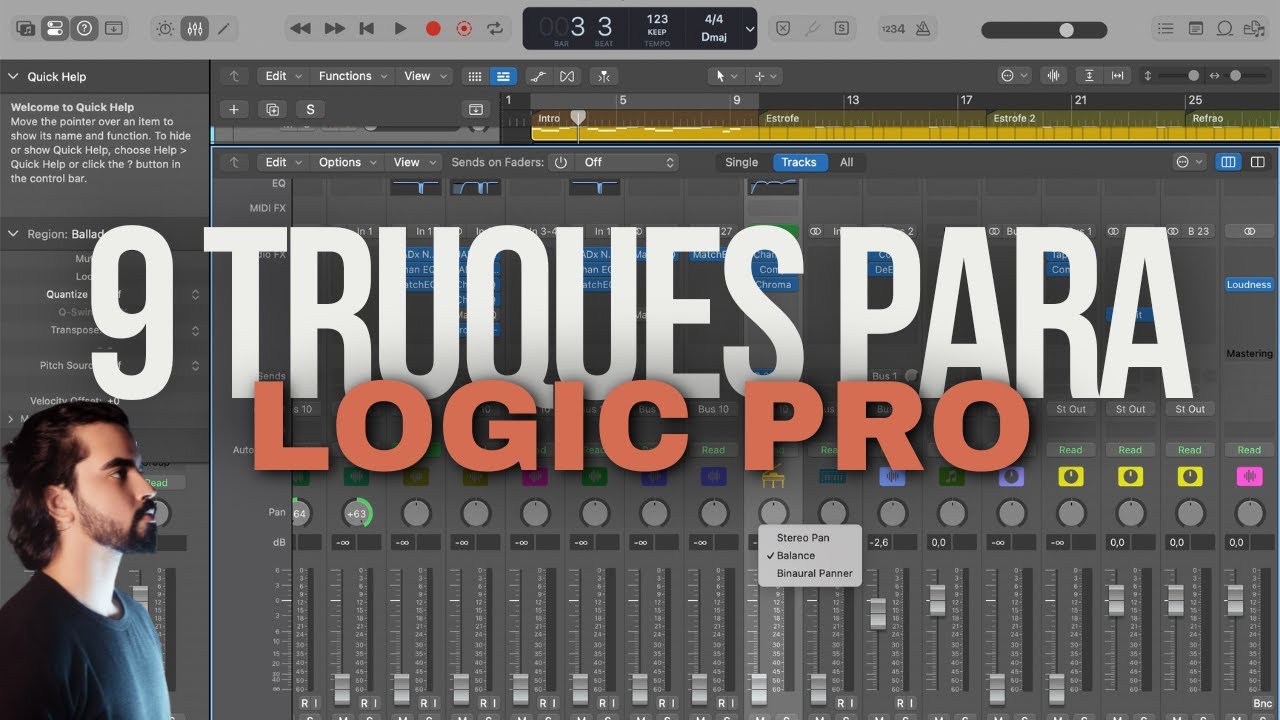Image resolution: width=1280 pixels, height=720 pixels.
Task: Choose Stereo Pan from pan menu
Action: tap(803, 538)
